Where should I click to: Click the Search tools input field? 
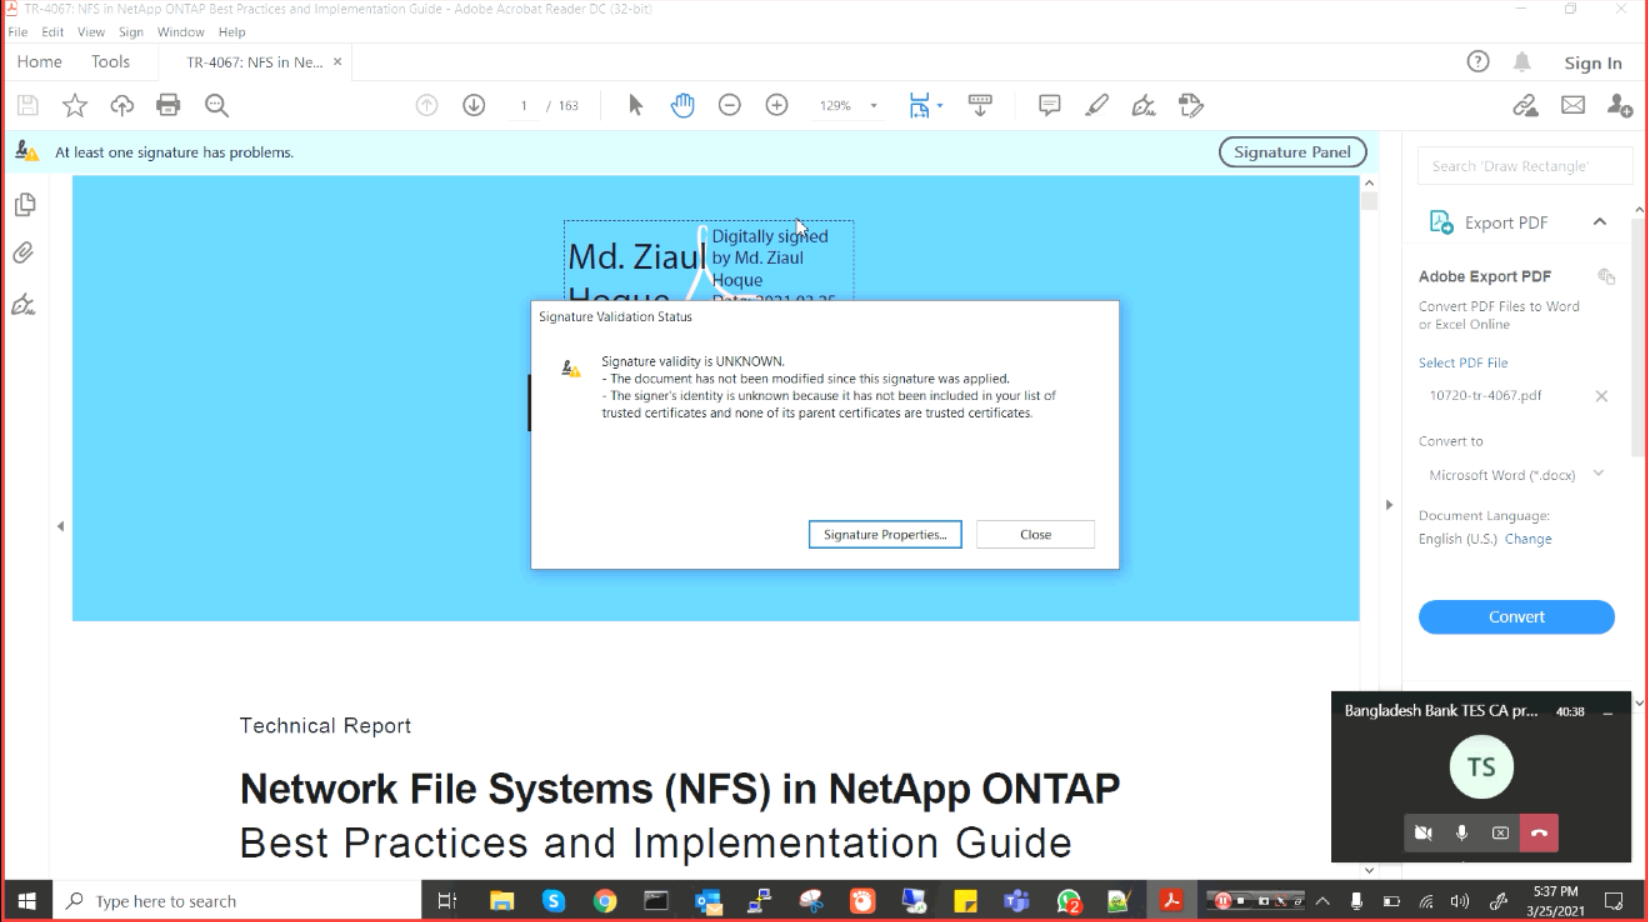pyautogui.click(x=1525, y=166)
